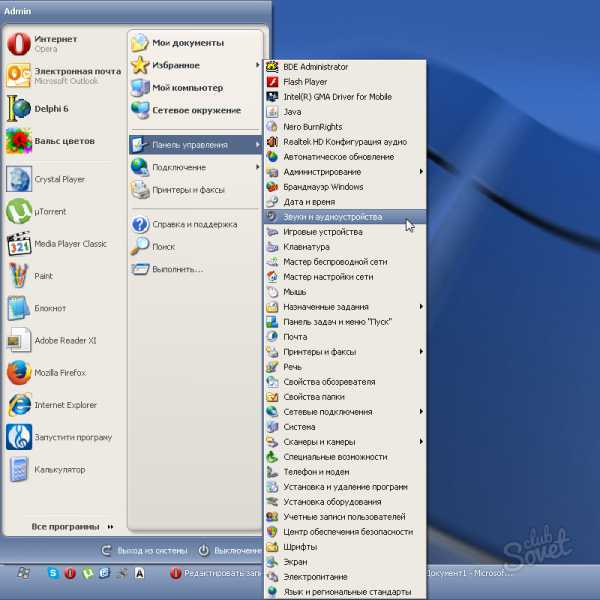Open Мастер беспроводной сети
600x600 pixels.
point(345,262)
